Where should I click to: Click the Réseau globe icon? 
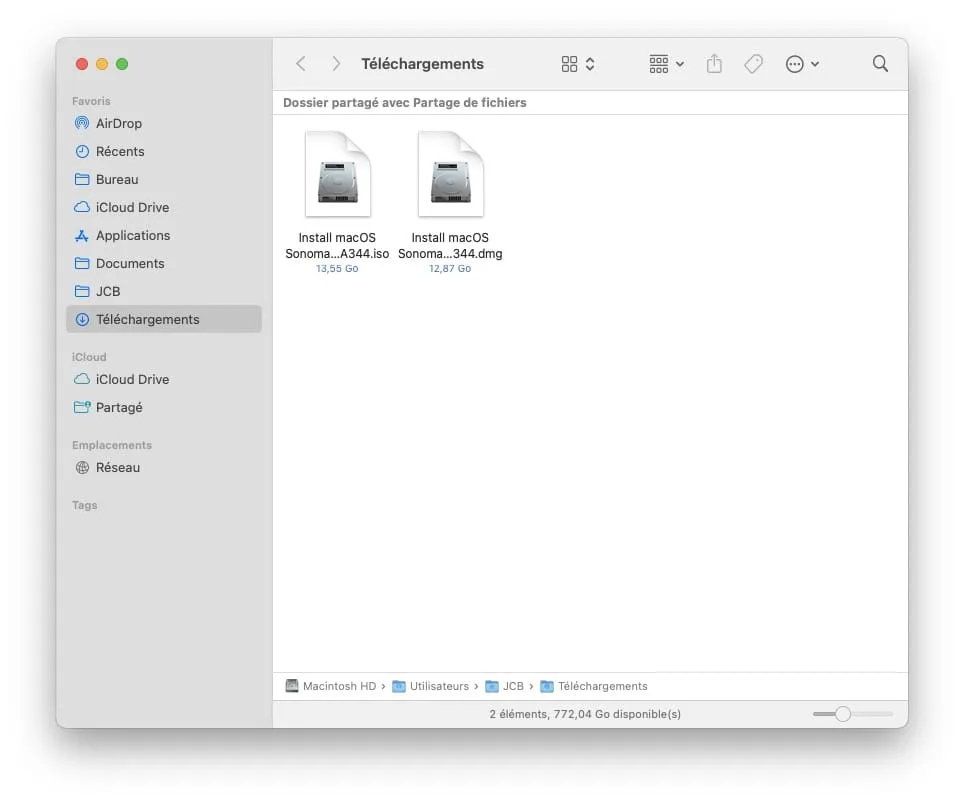82,467
